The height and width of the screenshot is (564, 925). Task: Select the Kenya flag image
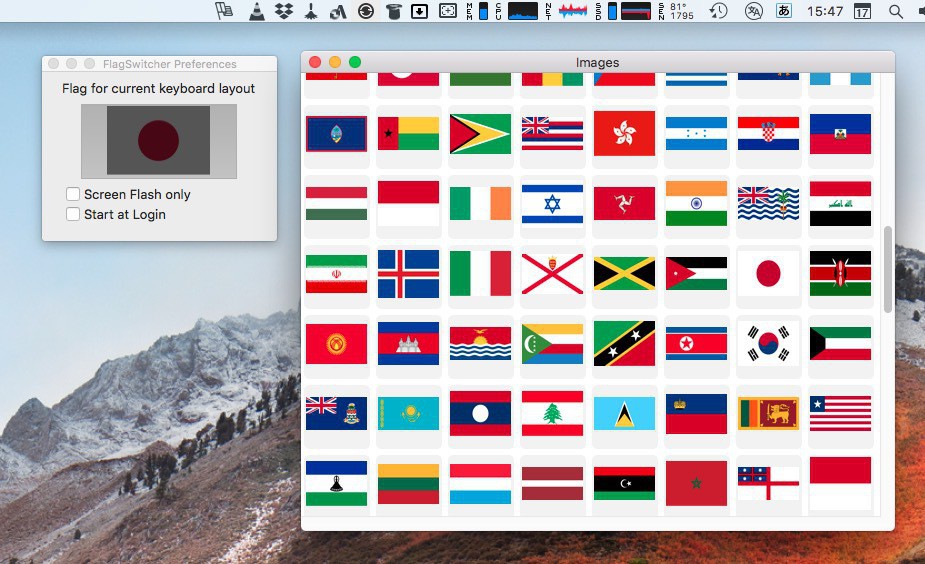click(x=840, y=273)
